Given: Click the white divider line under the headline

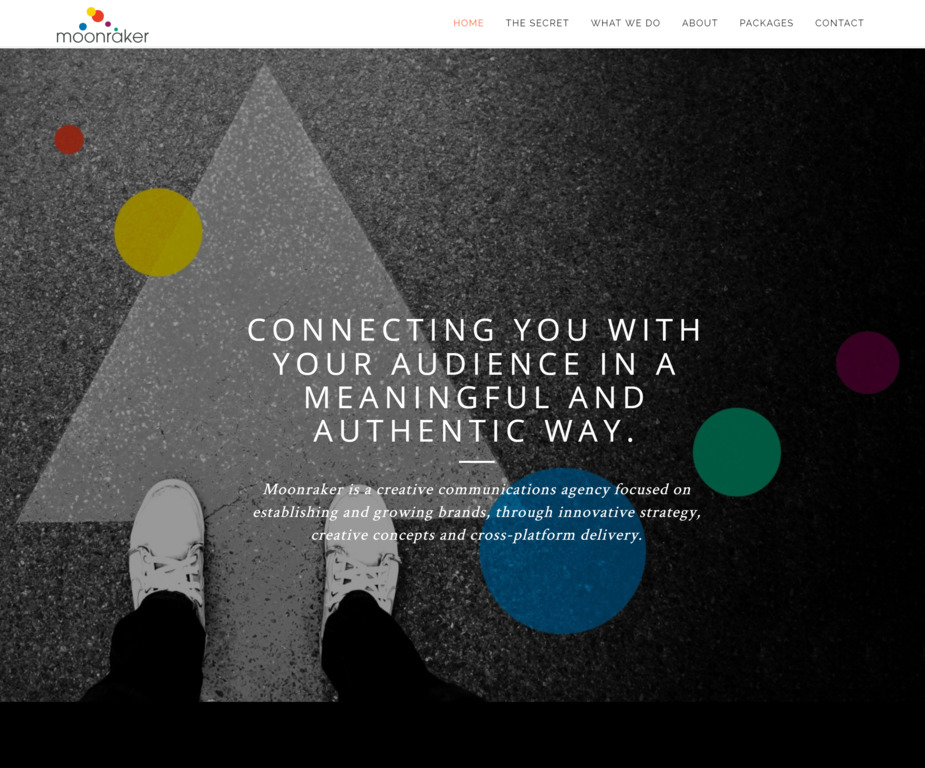Looking at the screenshot, I should point(477,462).
